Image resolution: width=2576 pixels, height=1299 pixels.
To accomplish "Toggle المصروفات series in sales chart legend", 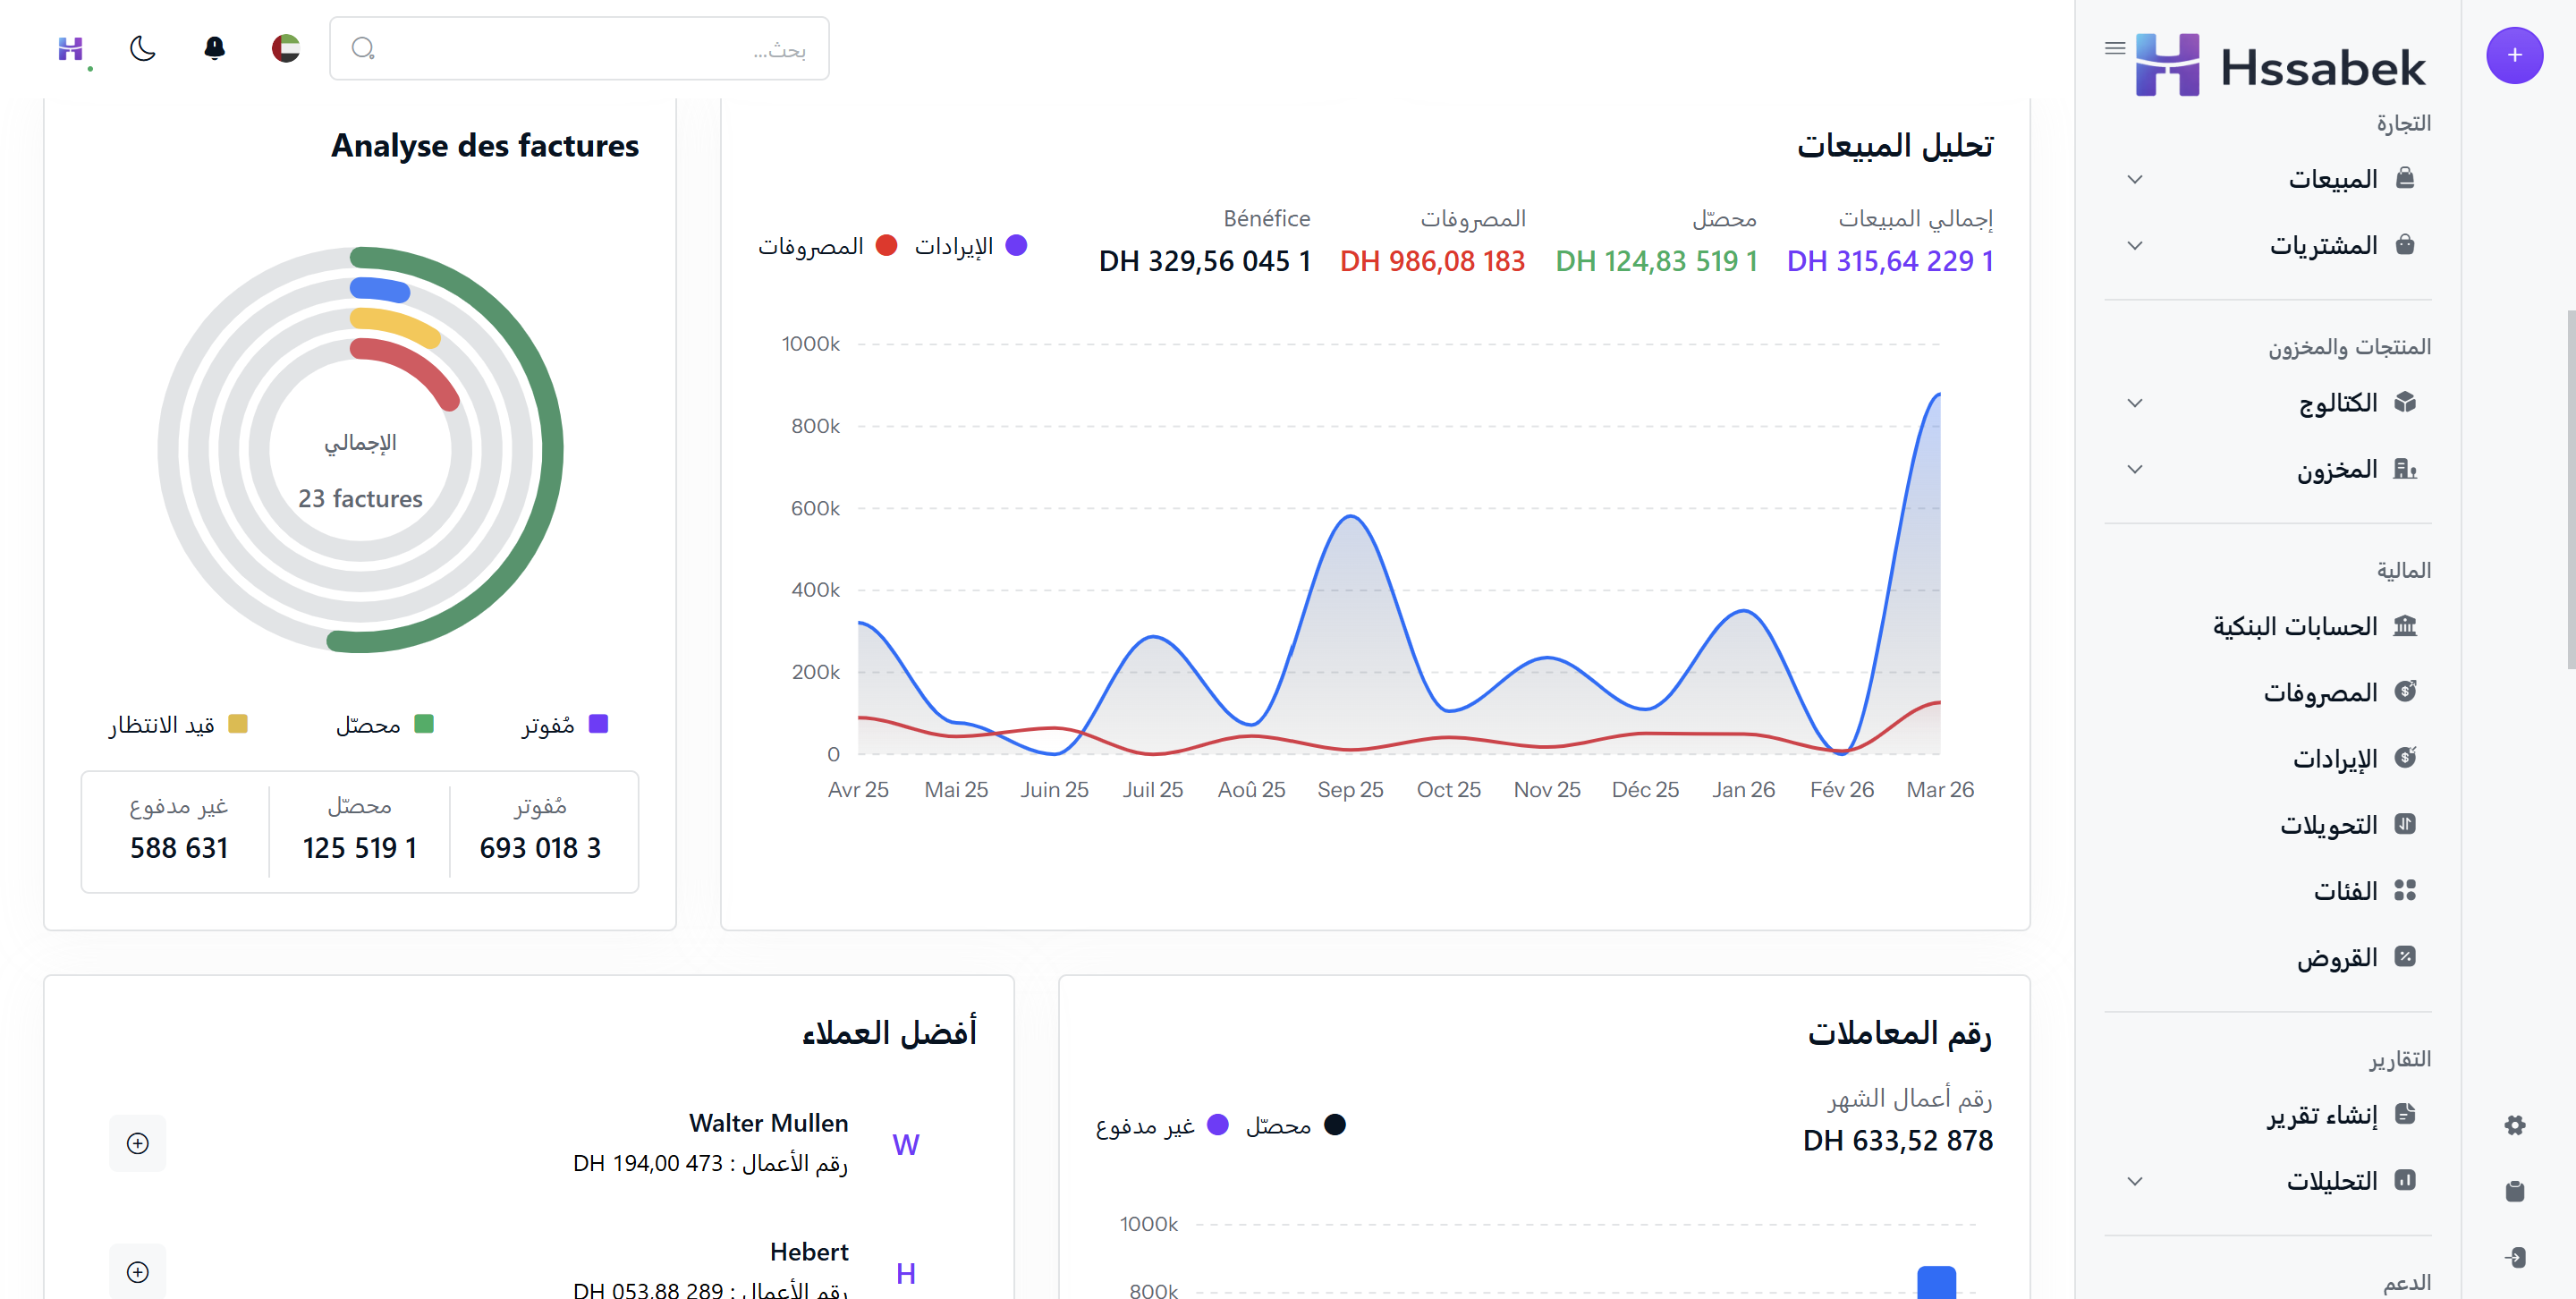I will pos(827,246).
